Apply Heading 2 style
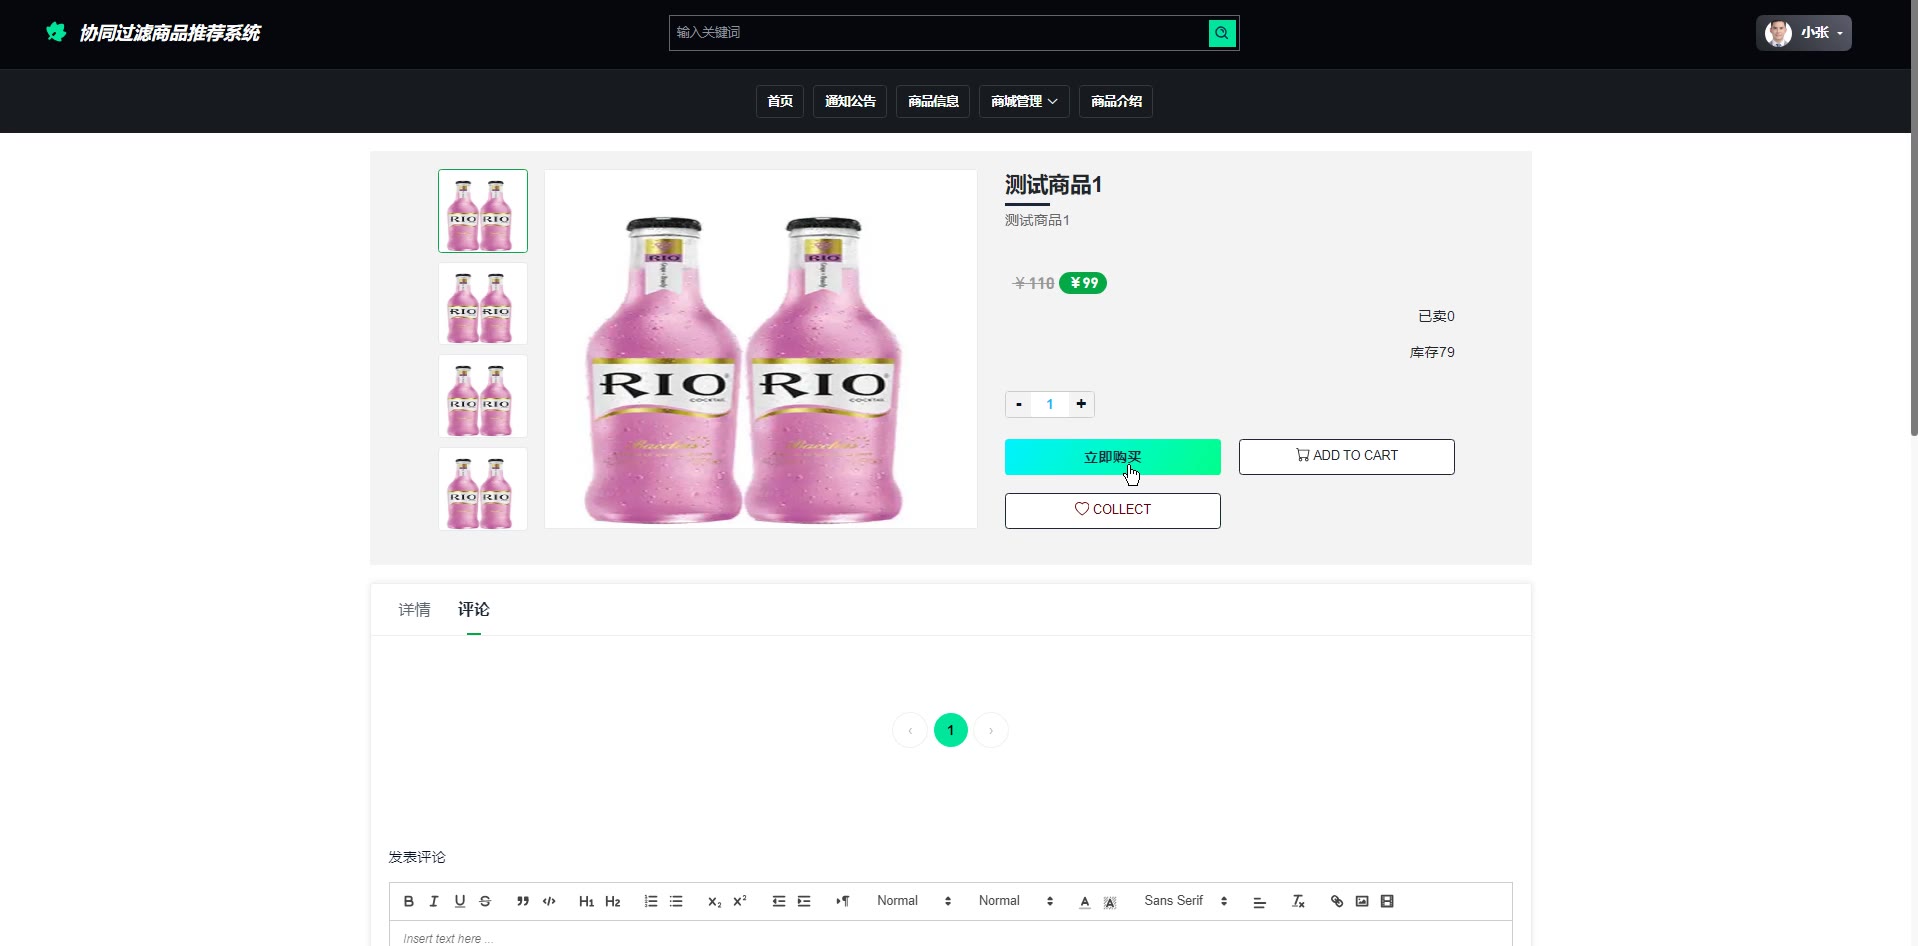This screenshot has width=1918, height=946. click(613, 901)
